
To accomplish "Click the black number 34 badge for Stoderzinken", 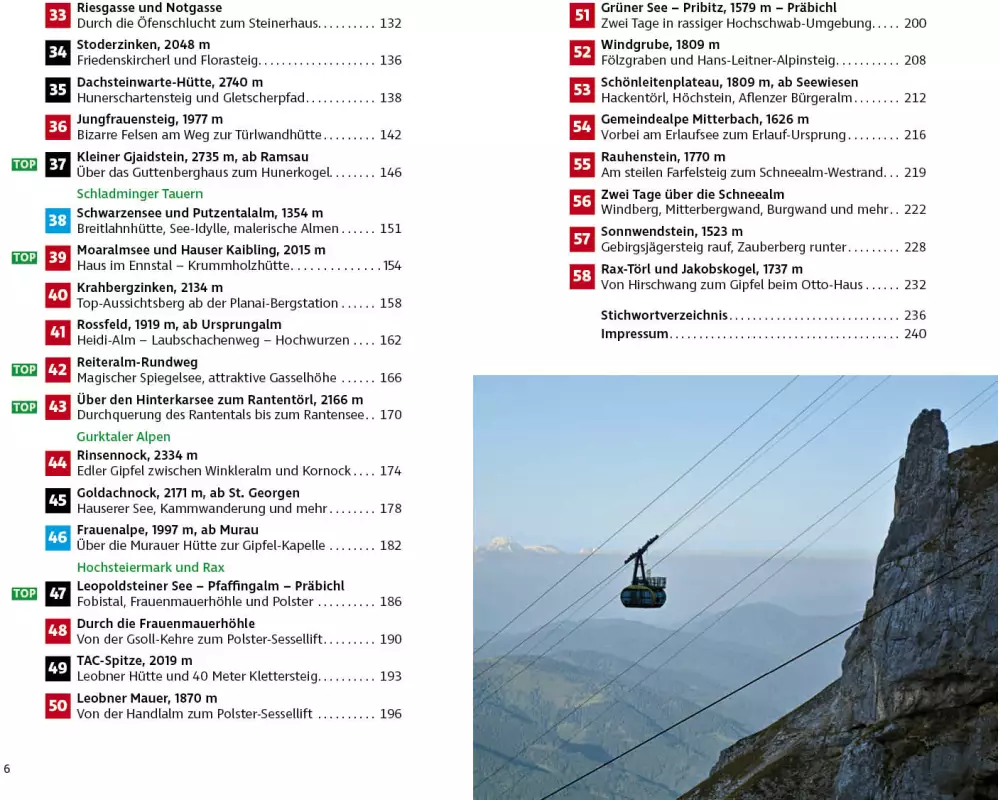I will [58, 53].
